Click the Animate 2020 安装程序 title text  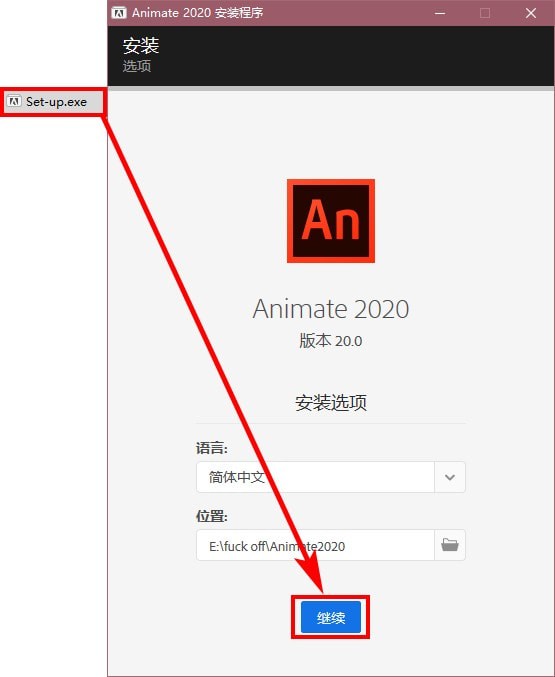point(197,13)
